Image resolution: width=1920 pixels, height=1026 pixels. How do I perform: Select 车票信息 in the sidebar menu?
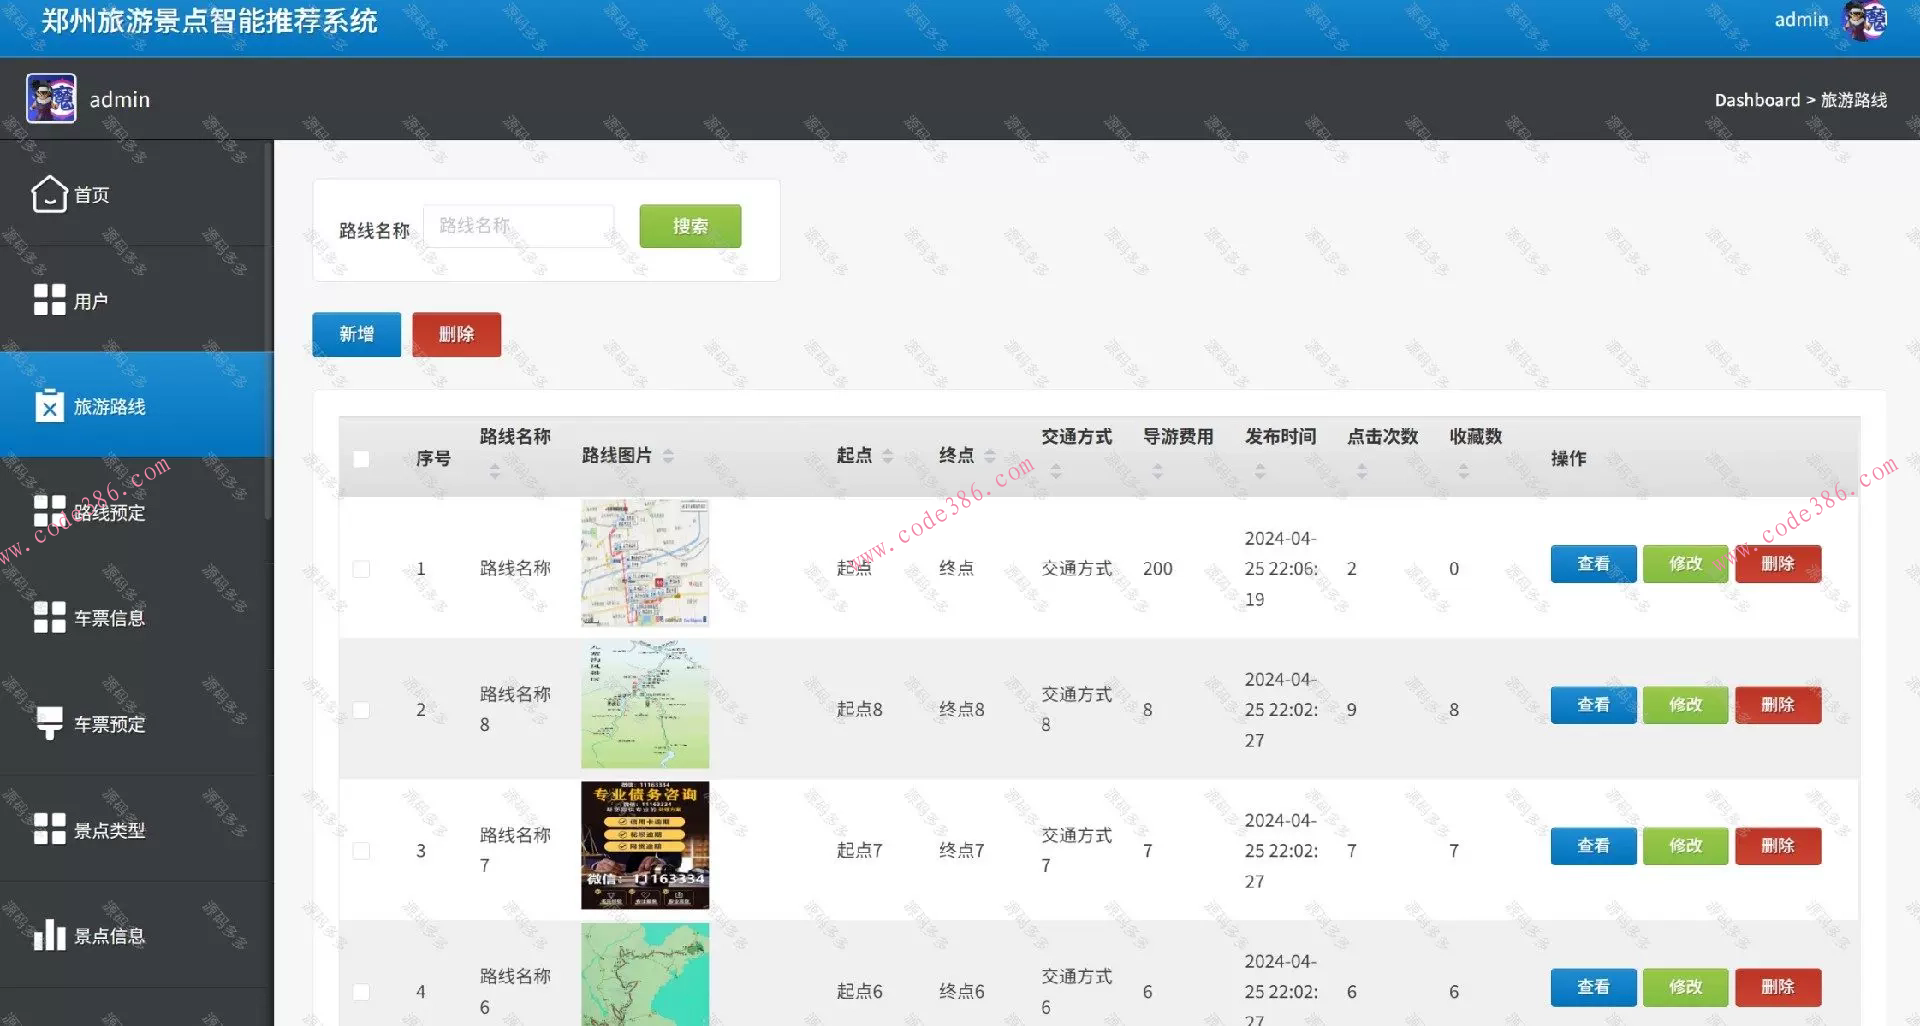105,617
